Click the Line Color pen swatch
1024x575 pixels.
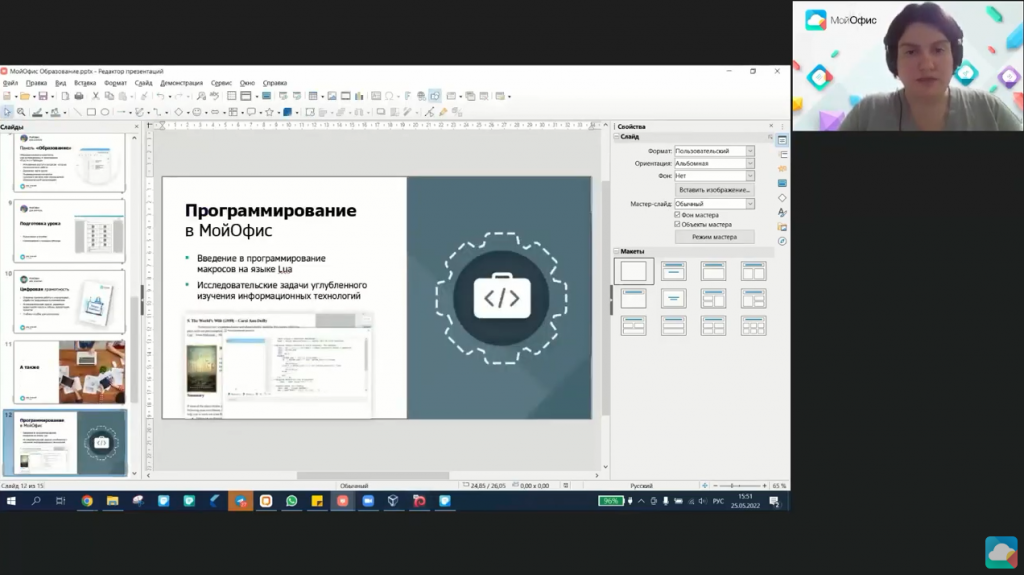[x=37, y=112]
